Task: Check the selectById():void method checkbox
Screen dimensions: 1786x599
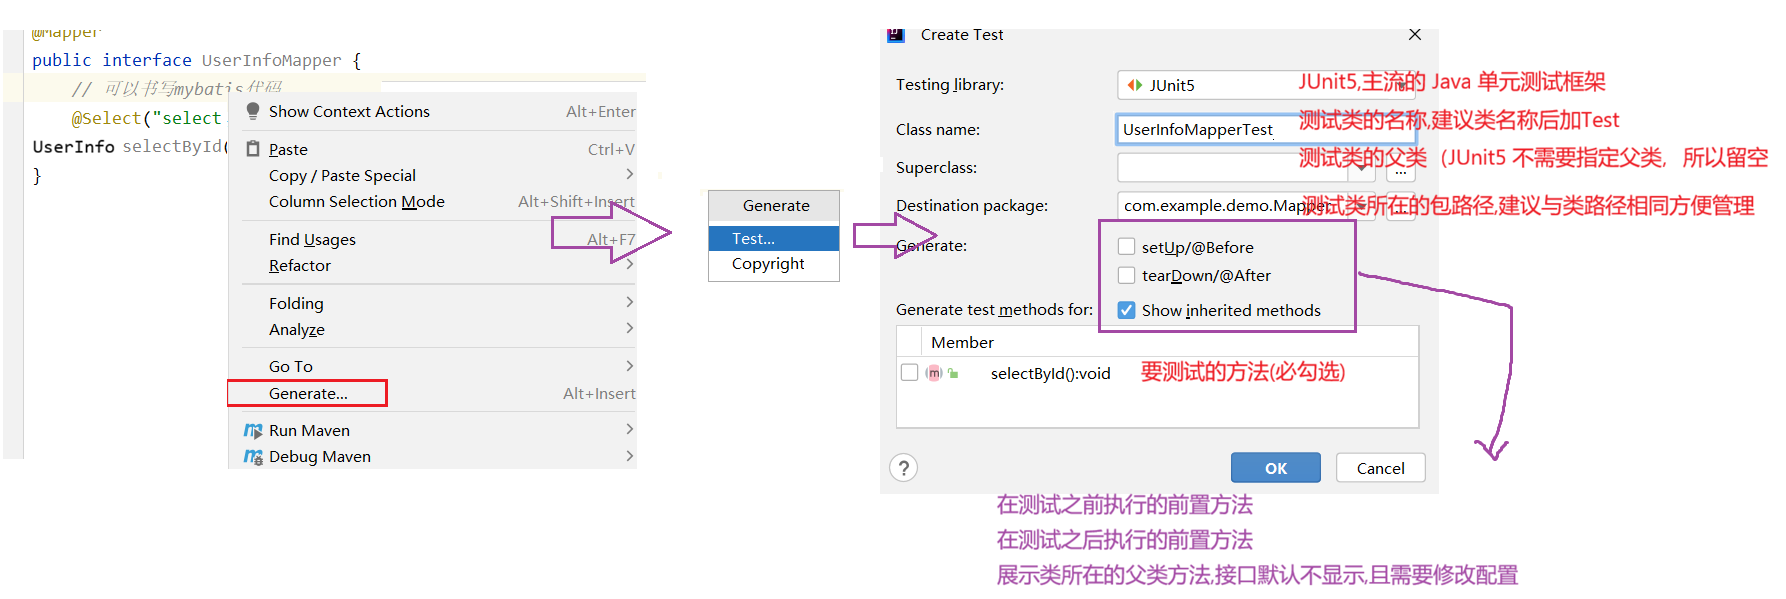Action: pyautogui.click(x=910, y=373)
